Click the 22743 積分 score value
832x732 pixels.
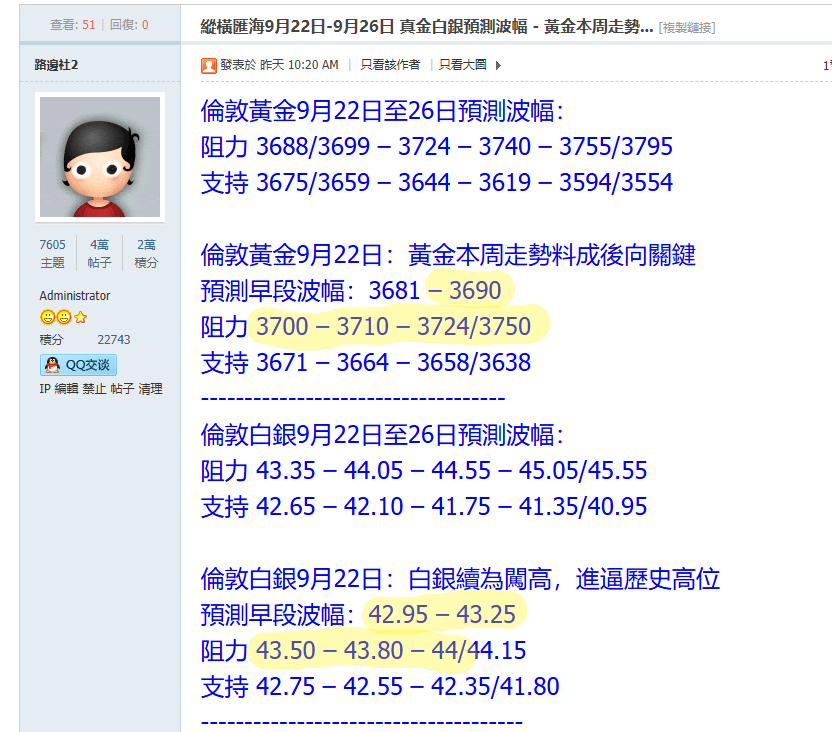coord(113,340)
